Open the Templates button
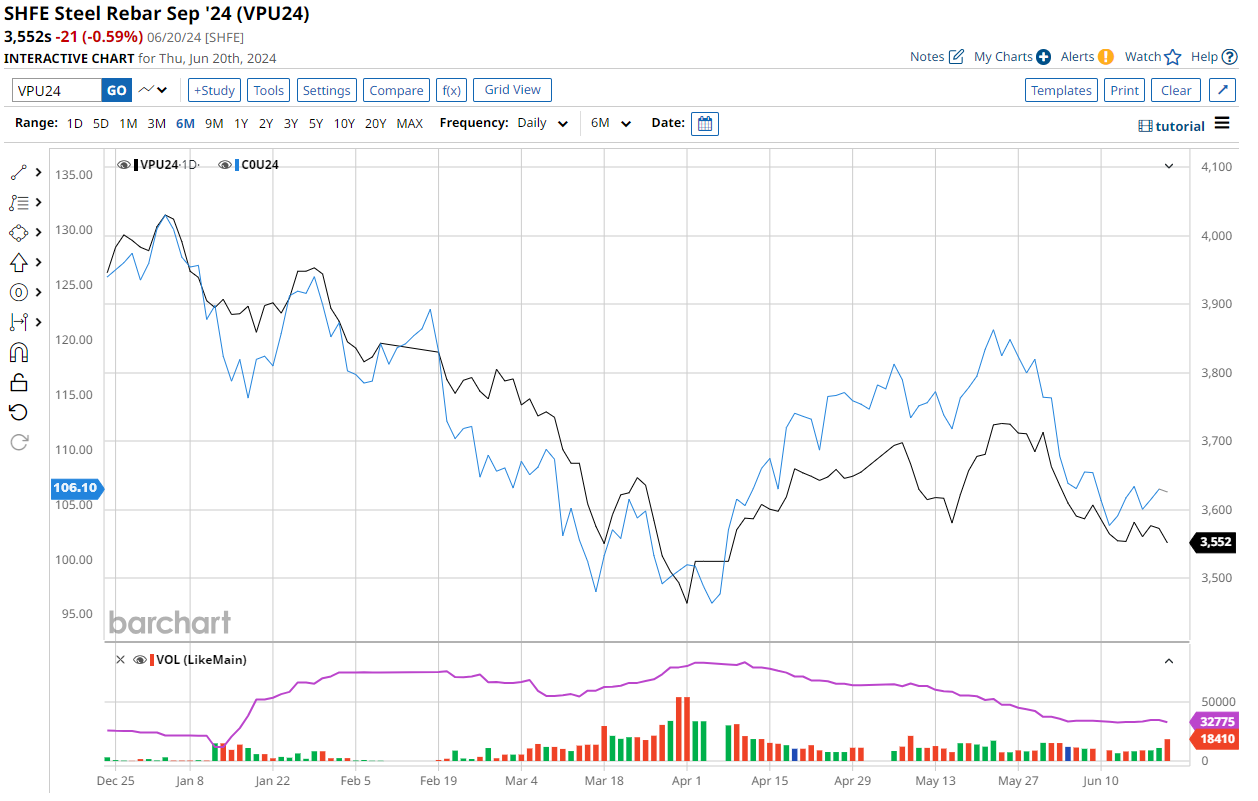 click(x=1061, y=90)
